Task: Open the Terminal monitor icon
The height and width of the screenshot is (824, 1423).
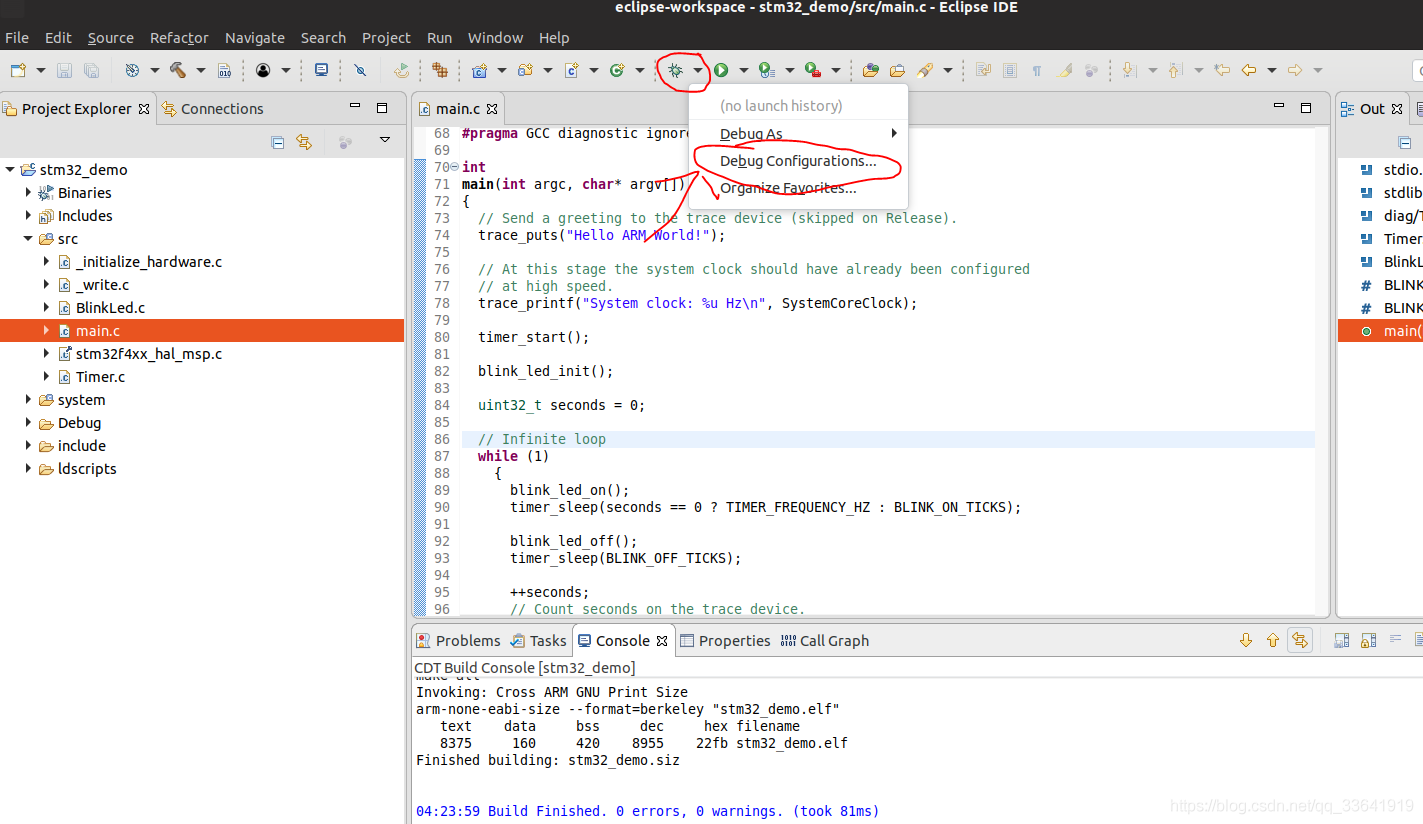Action: point(321,70)
